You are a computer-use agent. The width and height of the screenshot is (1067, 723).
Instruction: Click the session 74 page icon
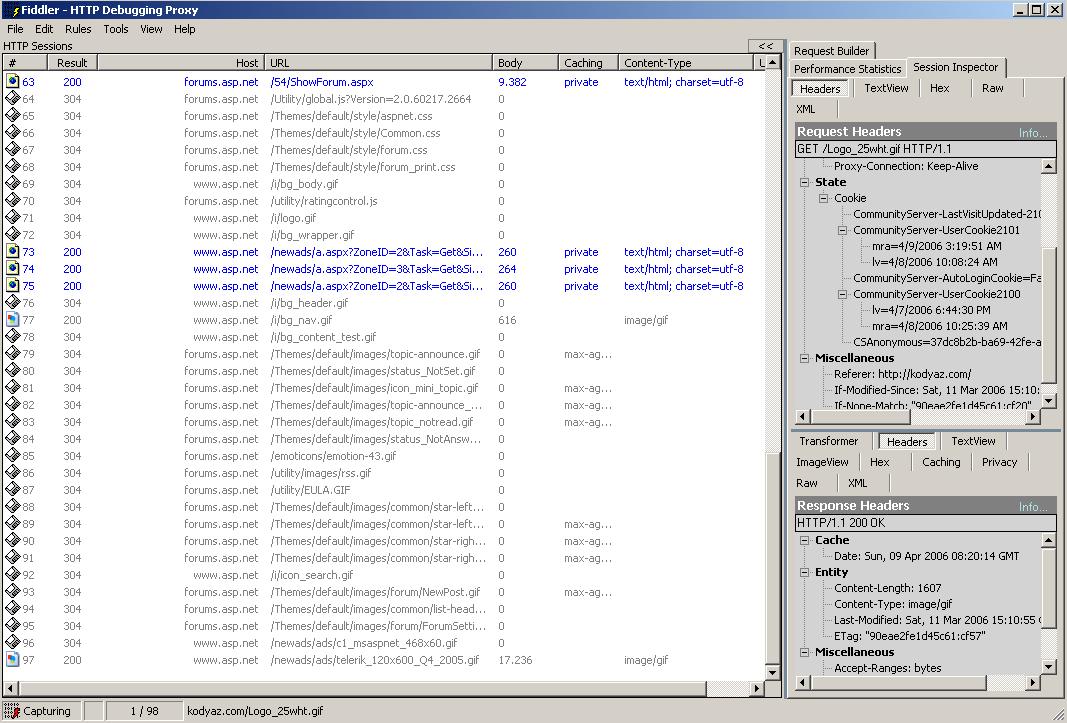click(x=12, y=268)
